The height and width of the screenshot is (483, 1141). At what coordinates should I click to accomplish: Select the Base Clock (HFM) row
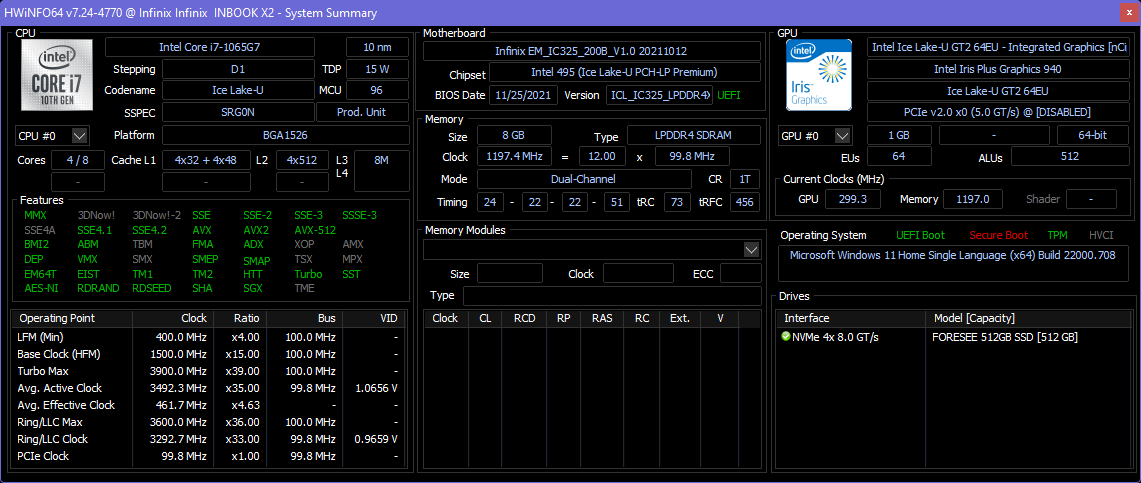(210, 354)
